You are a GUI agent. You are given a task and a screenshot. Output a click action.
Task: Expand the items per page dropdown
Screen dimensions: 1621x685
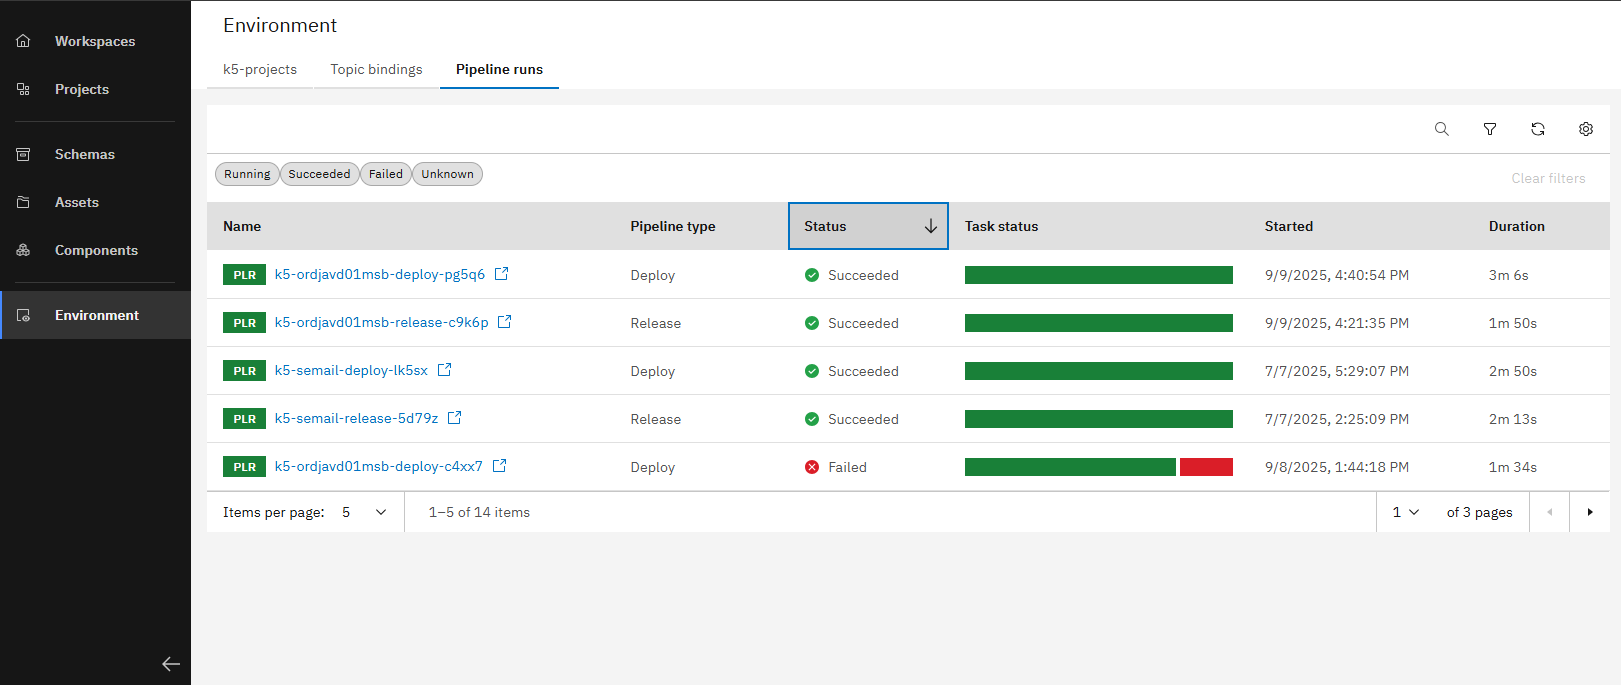364,512
